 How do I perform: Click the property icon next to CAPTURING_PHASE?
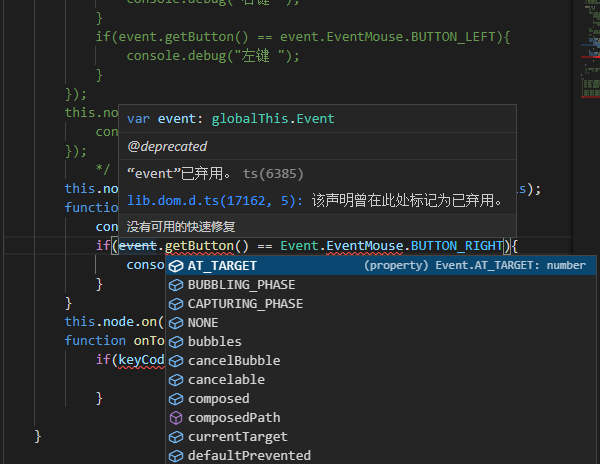coord(176,304)
